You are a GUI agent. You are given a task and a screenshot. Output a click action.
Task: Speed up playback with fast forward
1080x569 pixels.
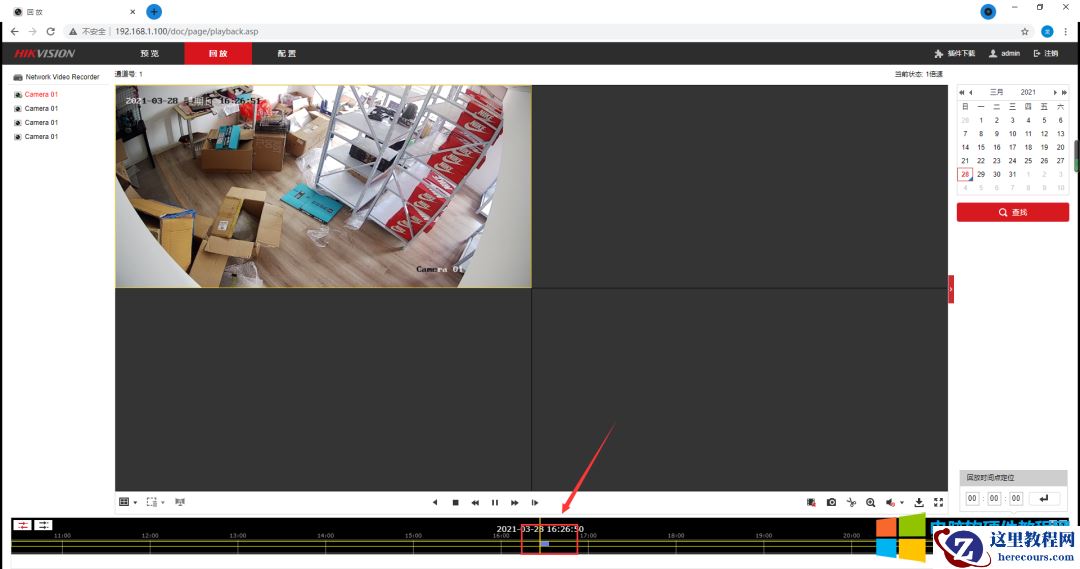click(515, 502)
